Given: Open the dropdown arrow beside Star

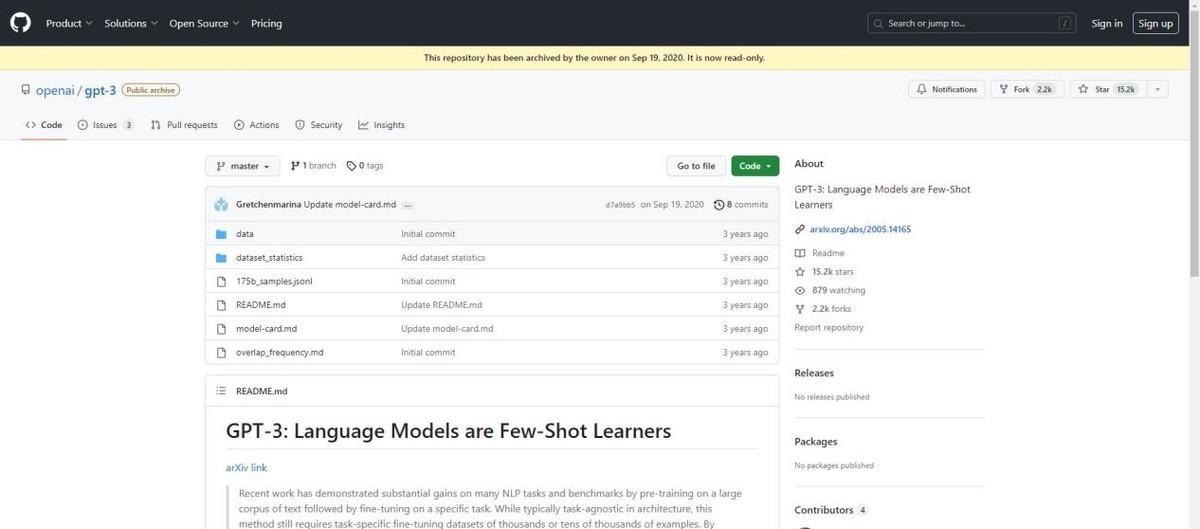Looking at the screenshot, I should click(x=1157, y=89).
